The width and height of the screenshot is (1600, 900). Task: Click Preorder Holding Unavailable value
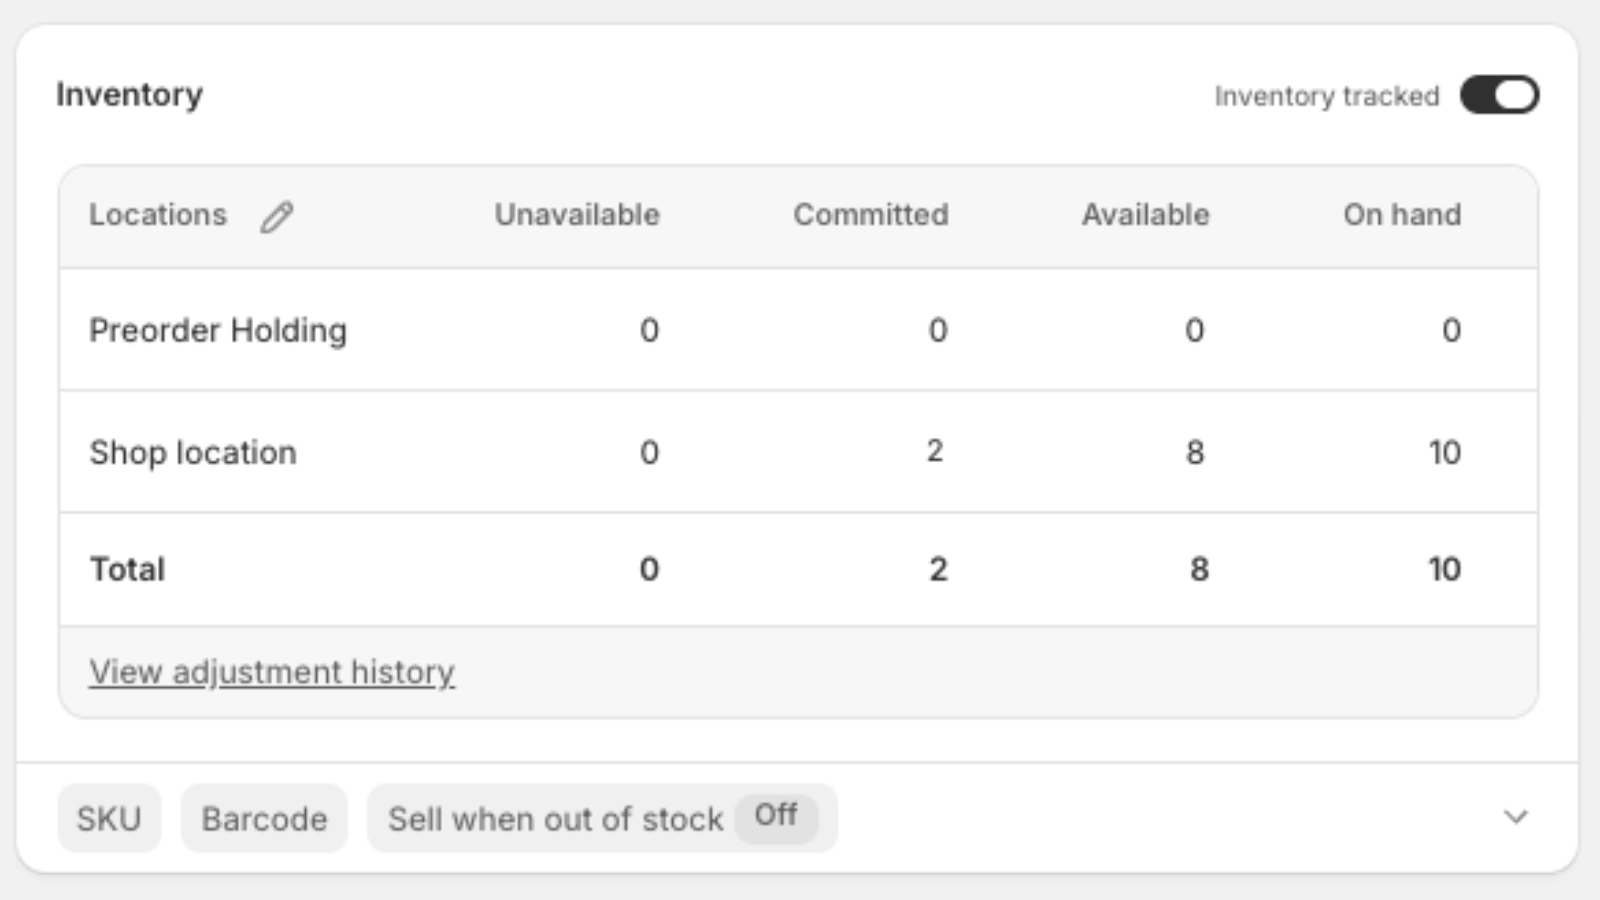coord(649,330)
